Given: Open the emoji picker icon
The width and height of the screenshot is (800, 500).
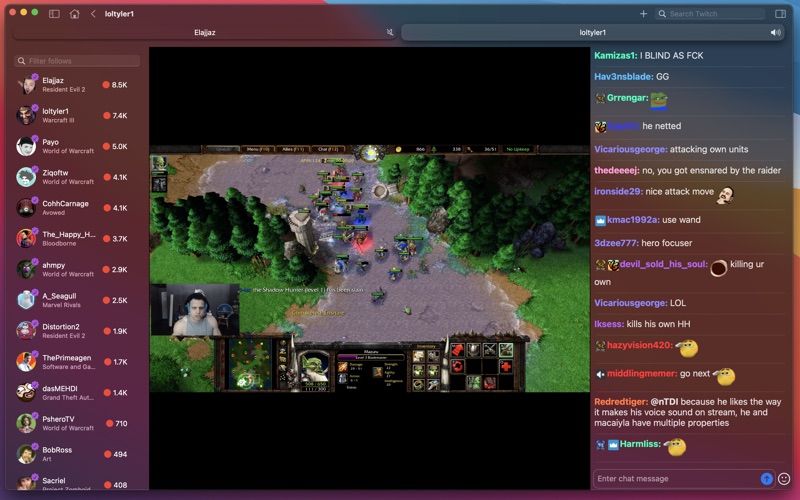Looking at the screenshot, I should [x=784, y=479].
